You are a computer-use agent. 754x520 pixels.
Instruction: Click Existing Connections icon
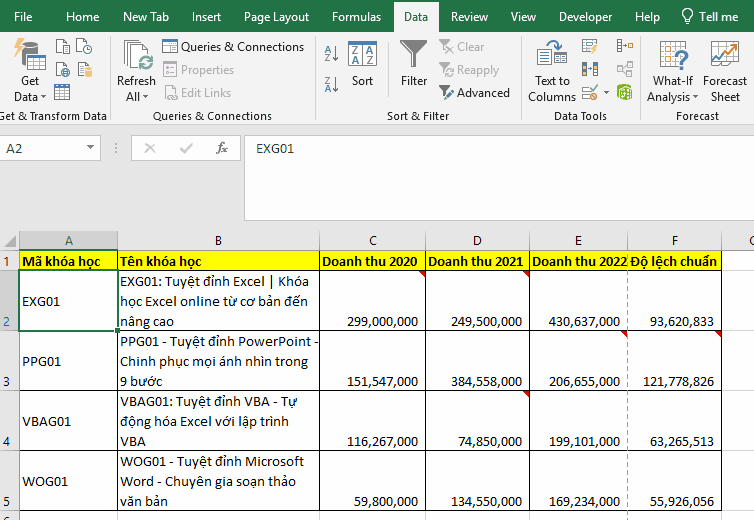tap(85, 70)
